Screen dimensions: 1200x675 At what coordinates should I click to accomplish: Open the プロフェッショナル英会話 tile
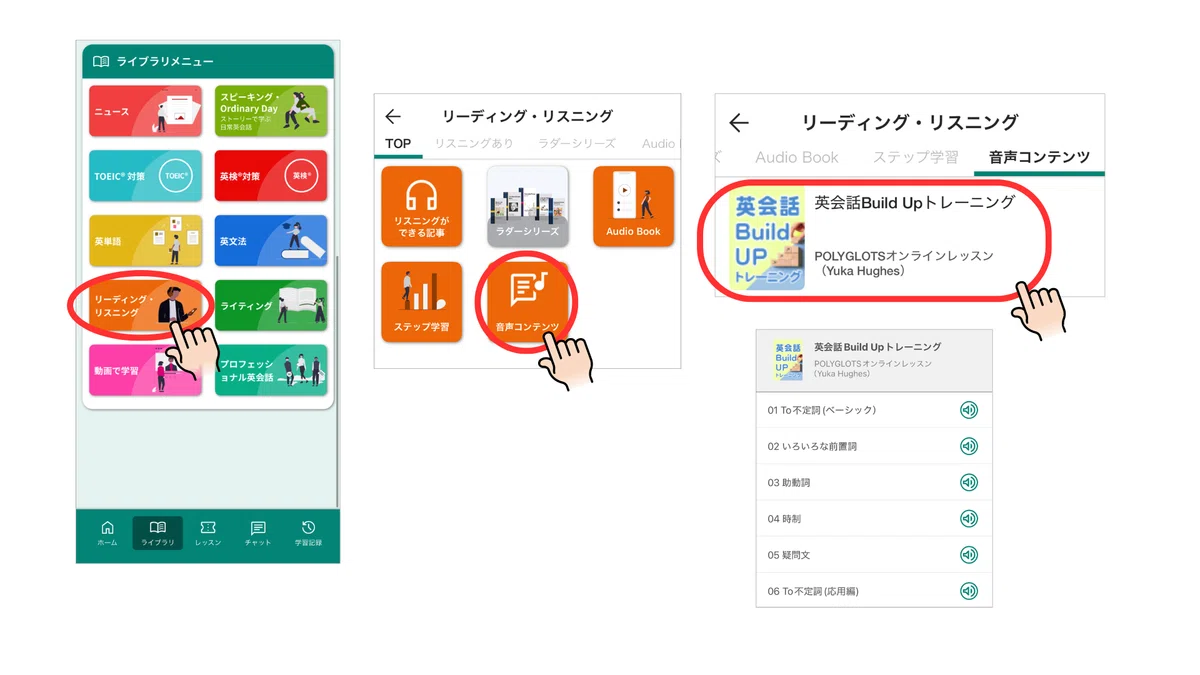271,370
